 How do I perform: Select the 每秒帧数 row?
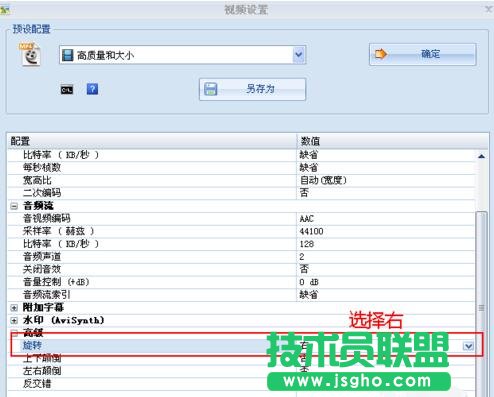pyautogui.click(x=242, y=167)
